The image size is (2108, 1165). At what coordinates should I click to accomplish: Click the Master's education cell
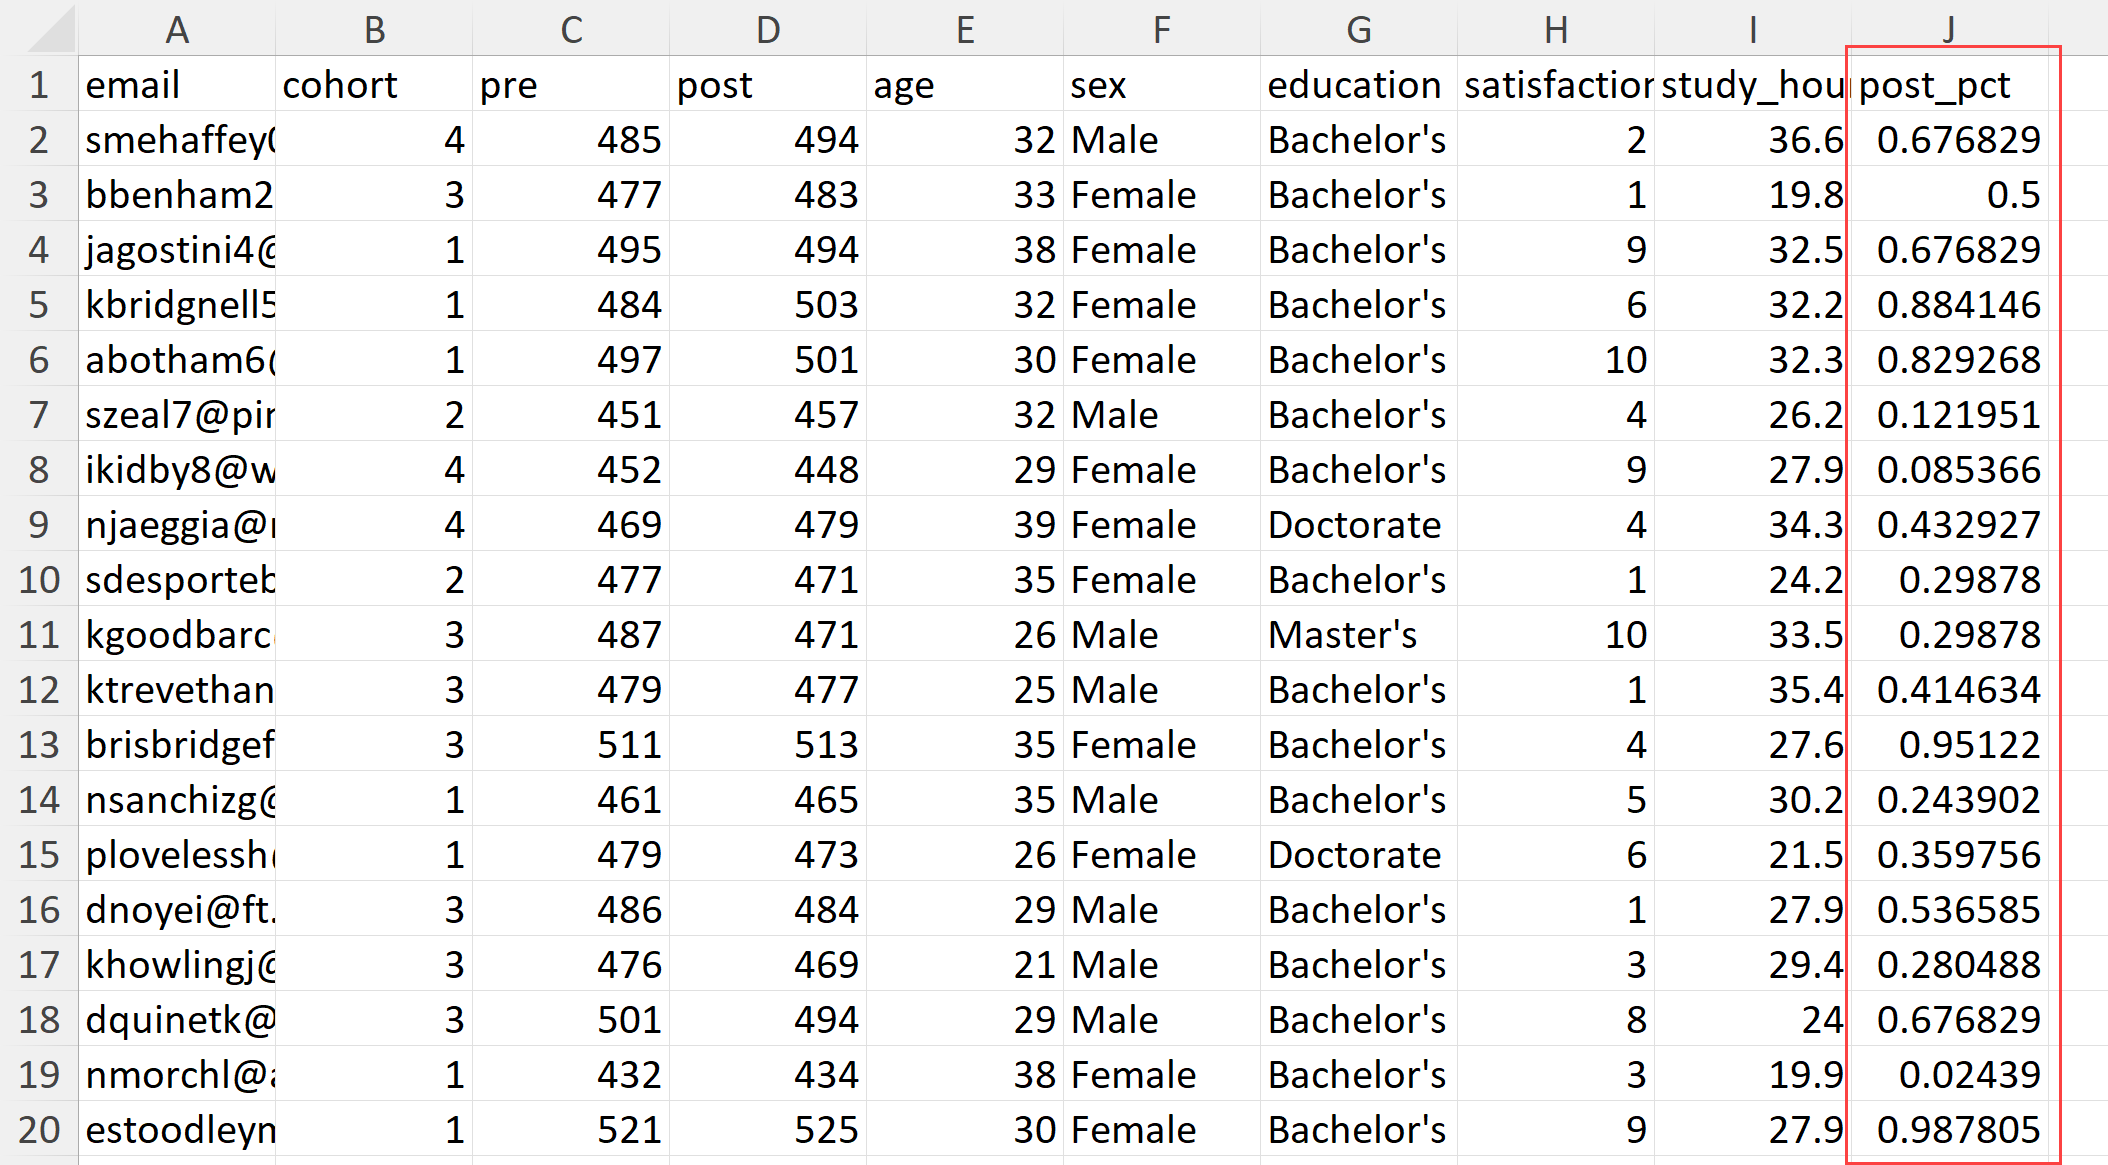[1359, 635]
